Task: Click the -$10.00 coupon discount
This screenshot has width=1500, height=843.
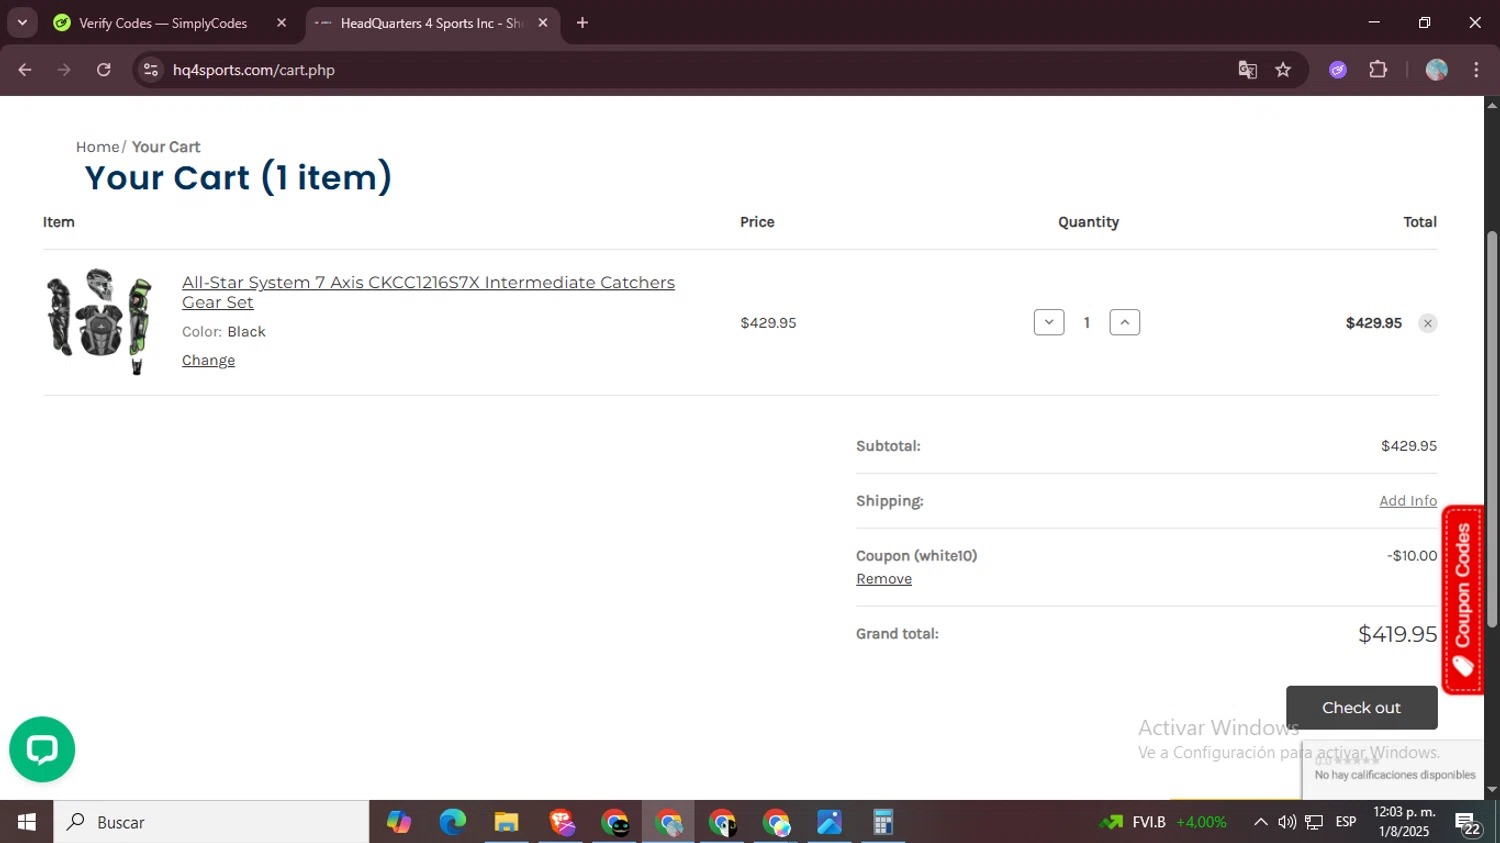Action: [1412, 556]
